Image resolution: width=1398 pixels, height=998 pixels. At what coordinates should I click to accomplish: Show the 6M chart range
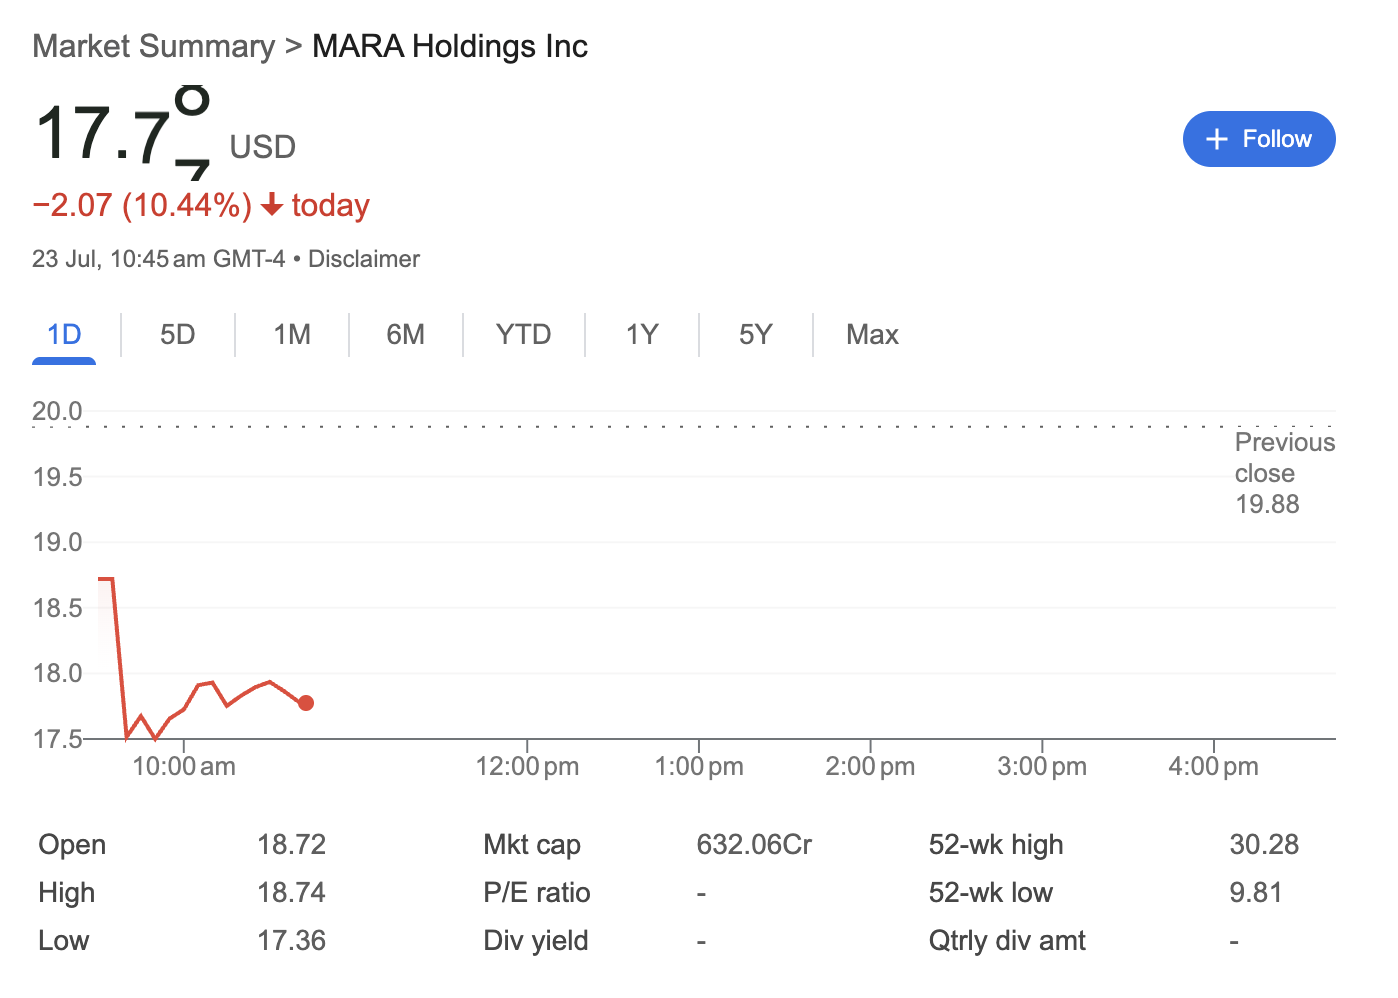pos(406,334)
